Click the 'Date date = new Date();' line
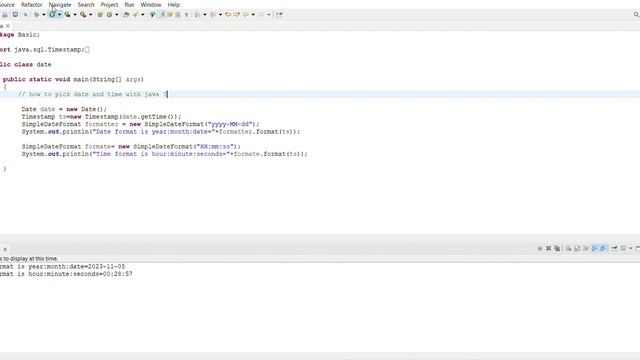This screenshot has height=360, width=640. (64, 109)
